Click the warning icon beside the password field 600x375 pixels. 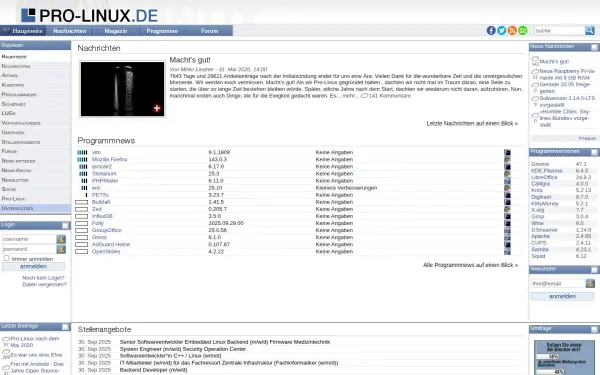click(x=61, y=249)
